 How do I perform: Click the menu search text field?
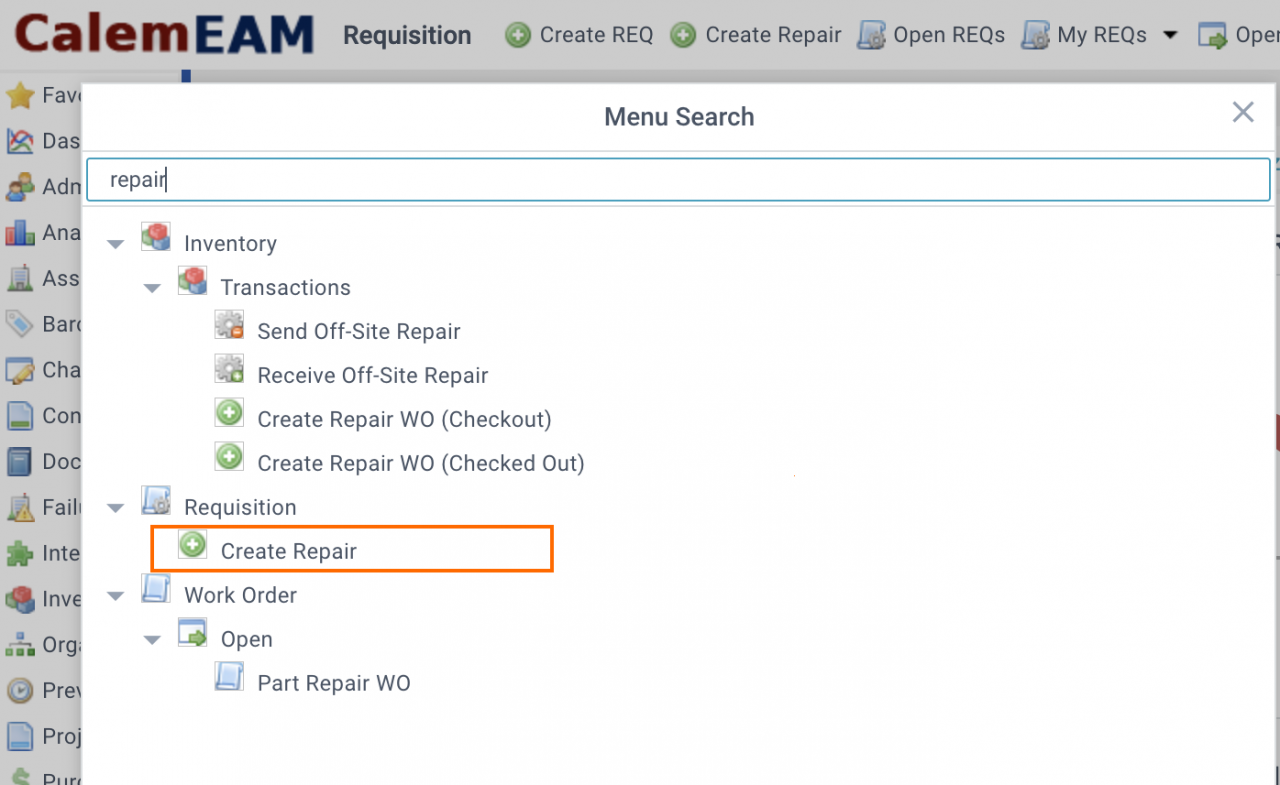(x=678, y=179)
